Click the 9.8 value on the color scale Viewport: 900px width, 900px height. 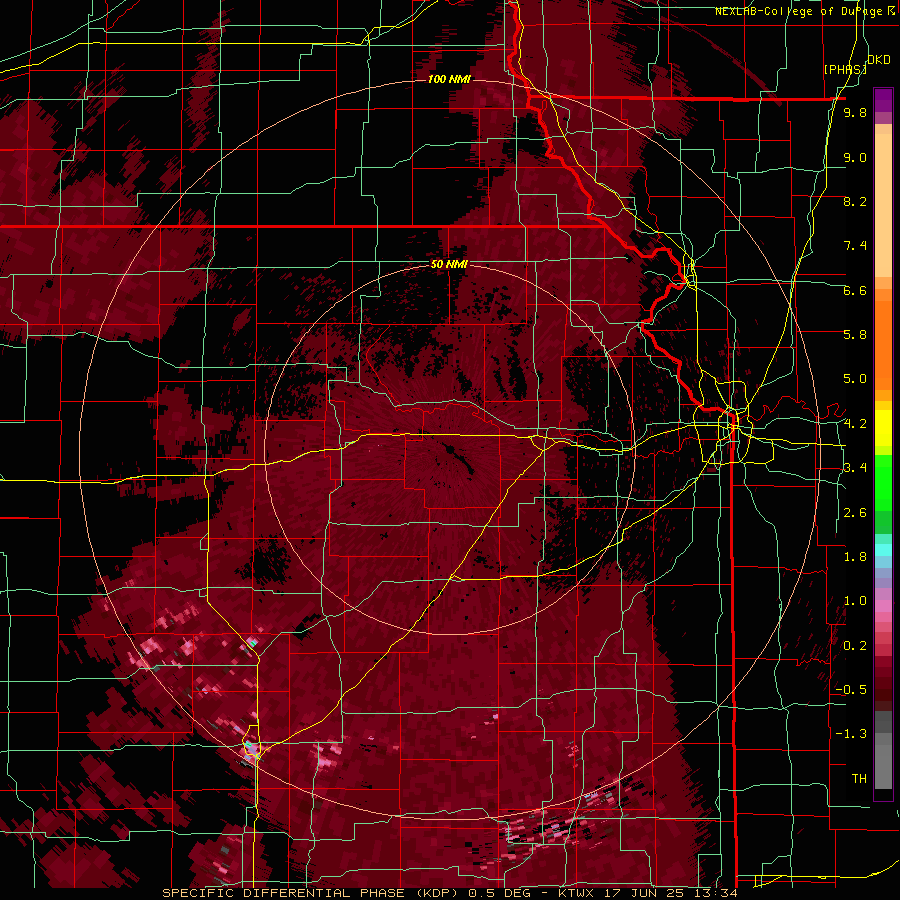click(x=855, y=113)
